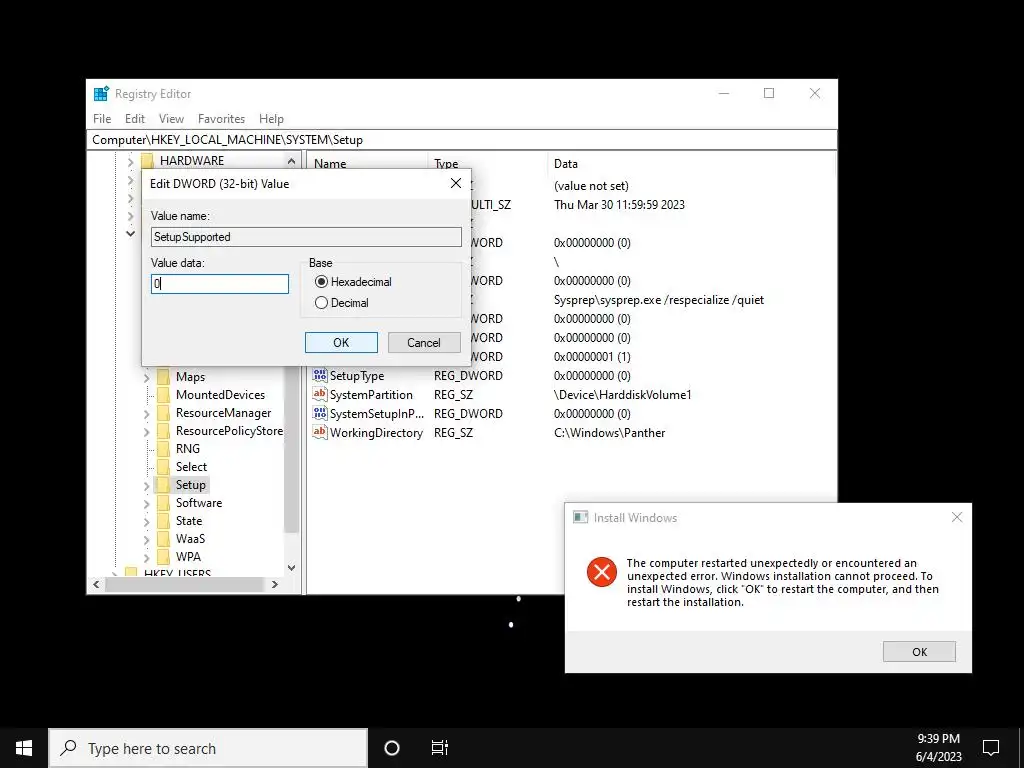Select the HARDWARE folder icon

[148, 161]
